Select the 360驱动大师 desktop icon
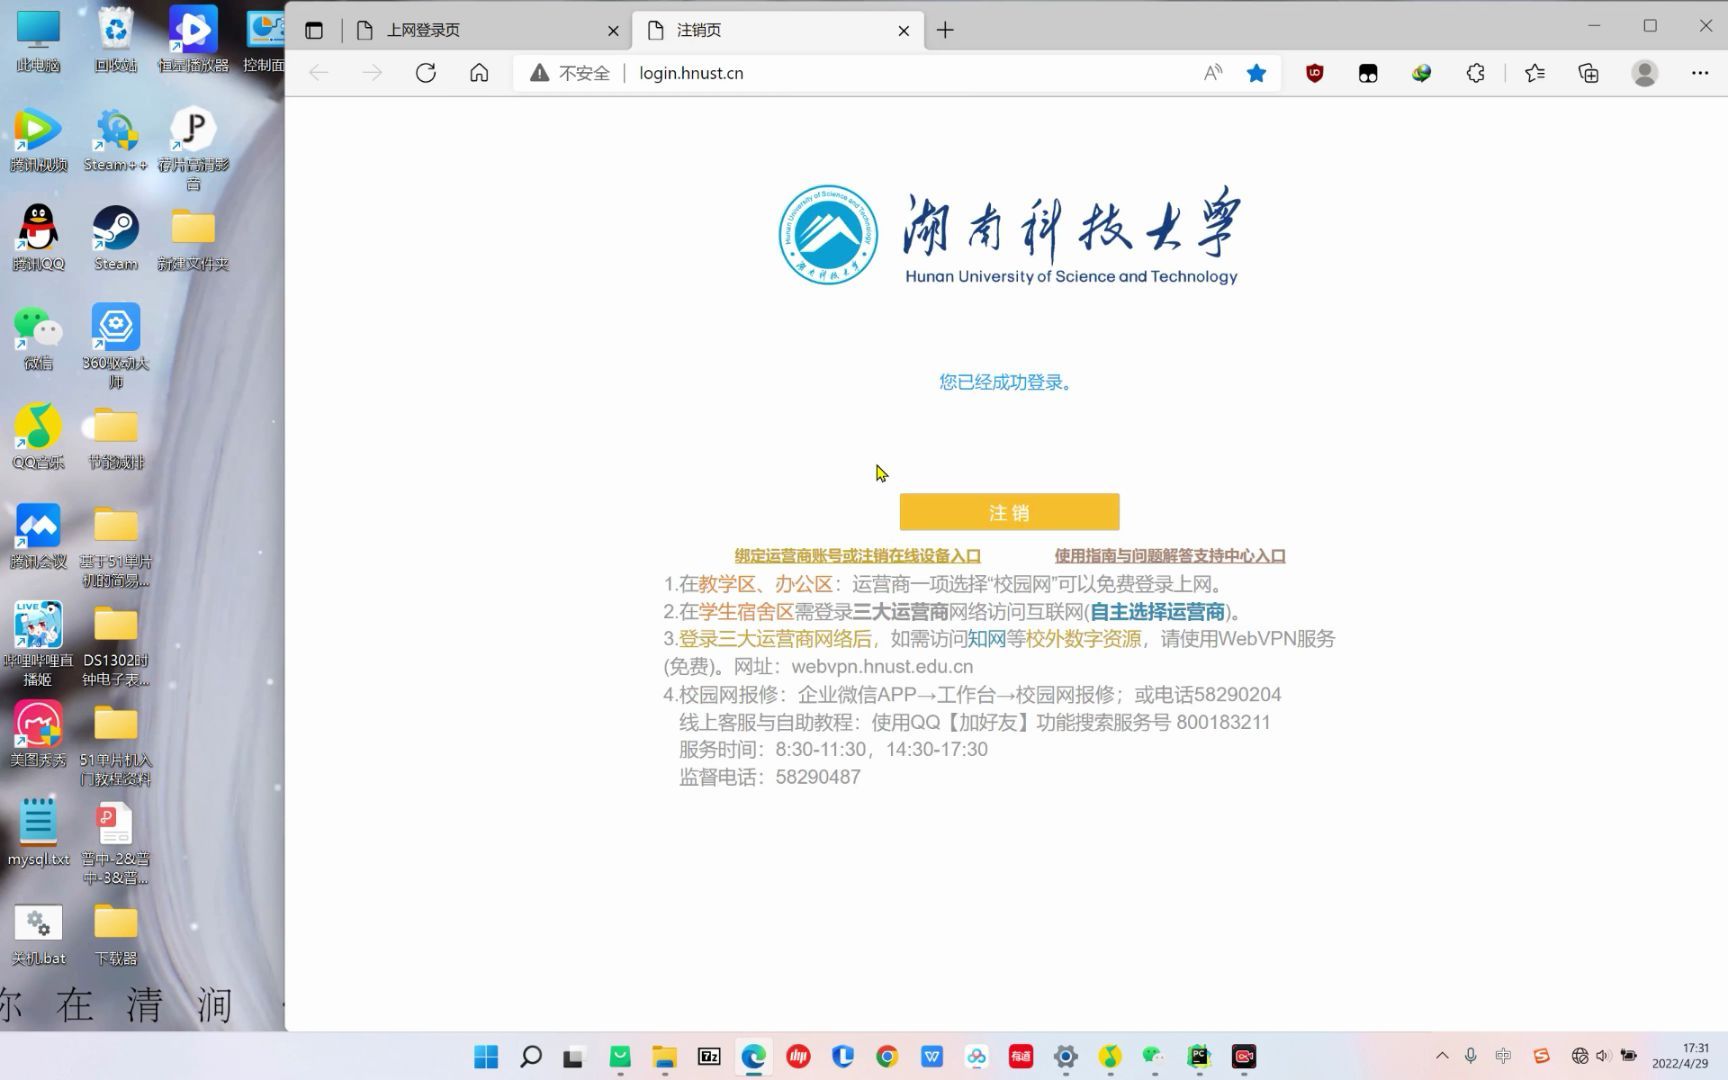Viewport: 1728px width, 1080px height. click(116, 347)
